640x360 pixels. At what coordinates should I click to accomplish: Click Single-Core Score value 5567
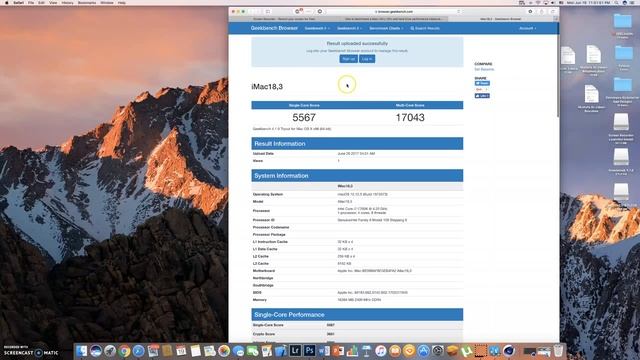(x=304, y=118)
